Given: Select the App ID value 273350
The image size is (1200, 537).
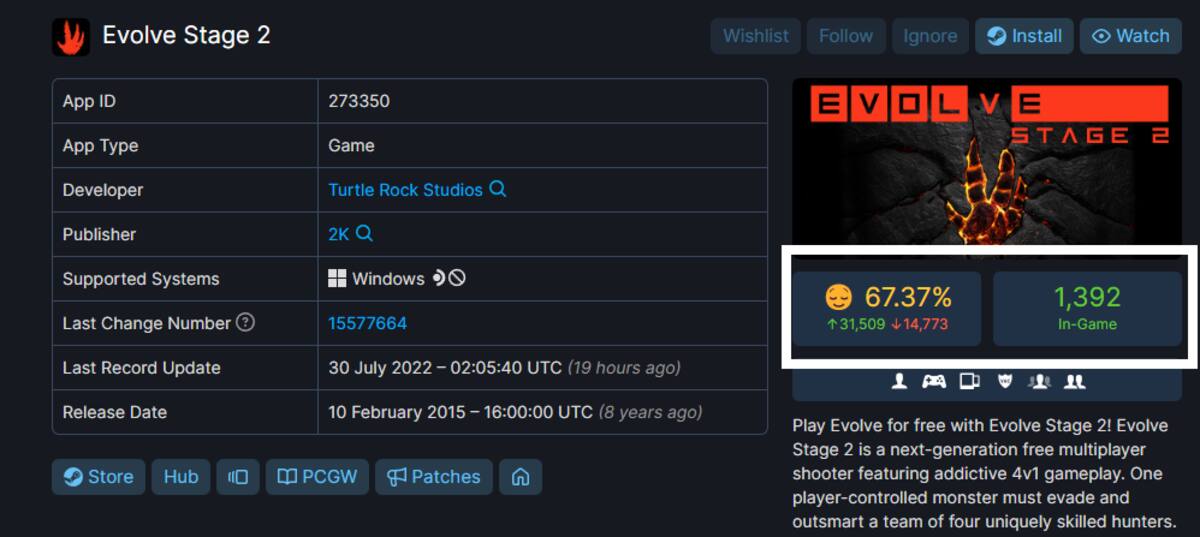Looking at the screenshot, I should point(359,101).
